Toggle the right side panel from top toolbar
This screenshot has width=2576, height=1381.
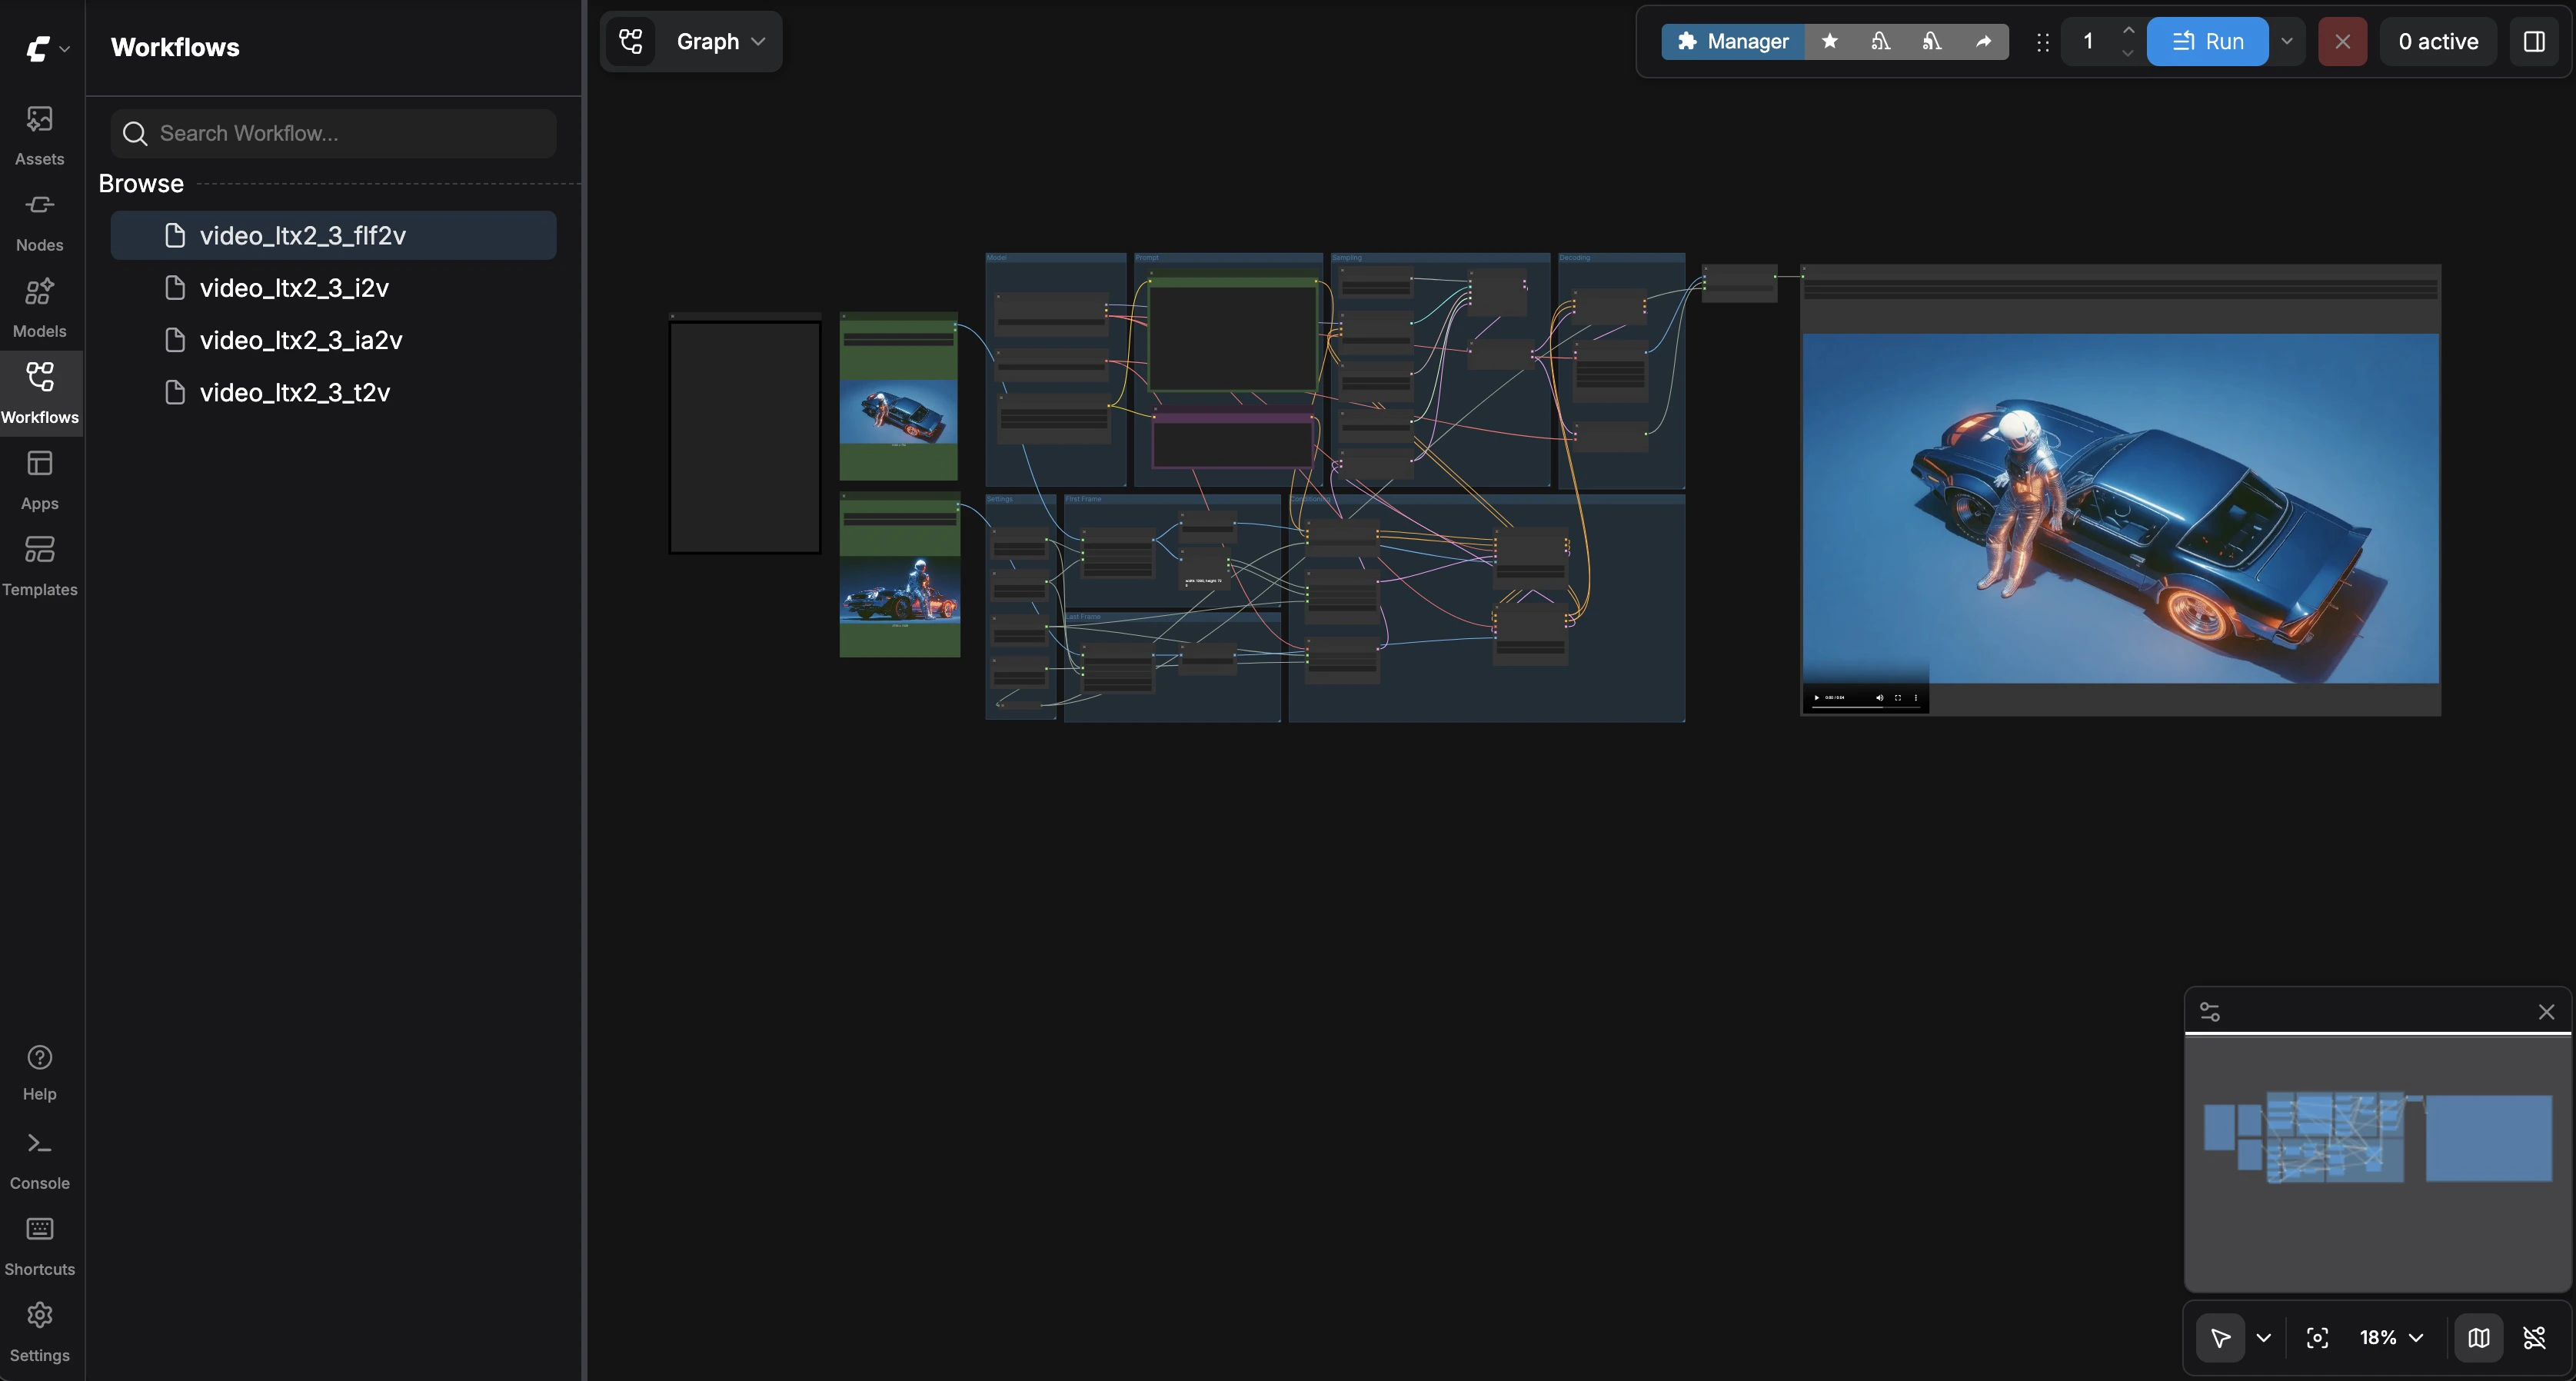pos(2536,41)
